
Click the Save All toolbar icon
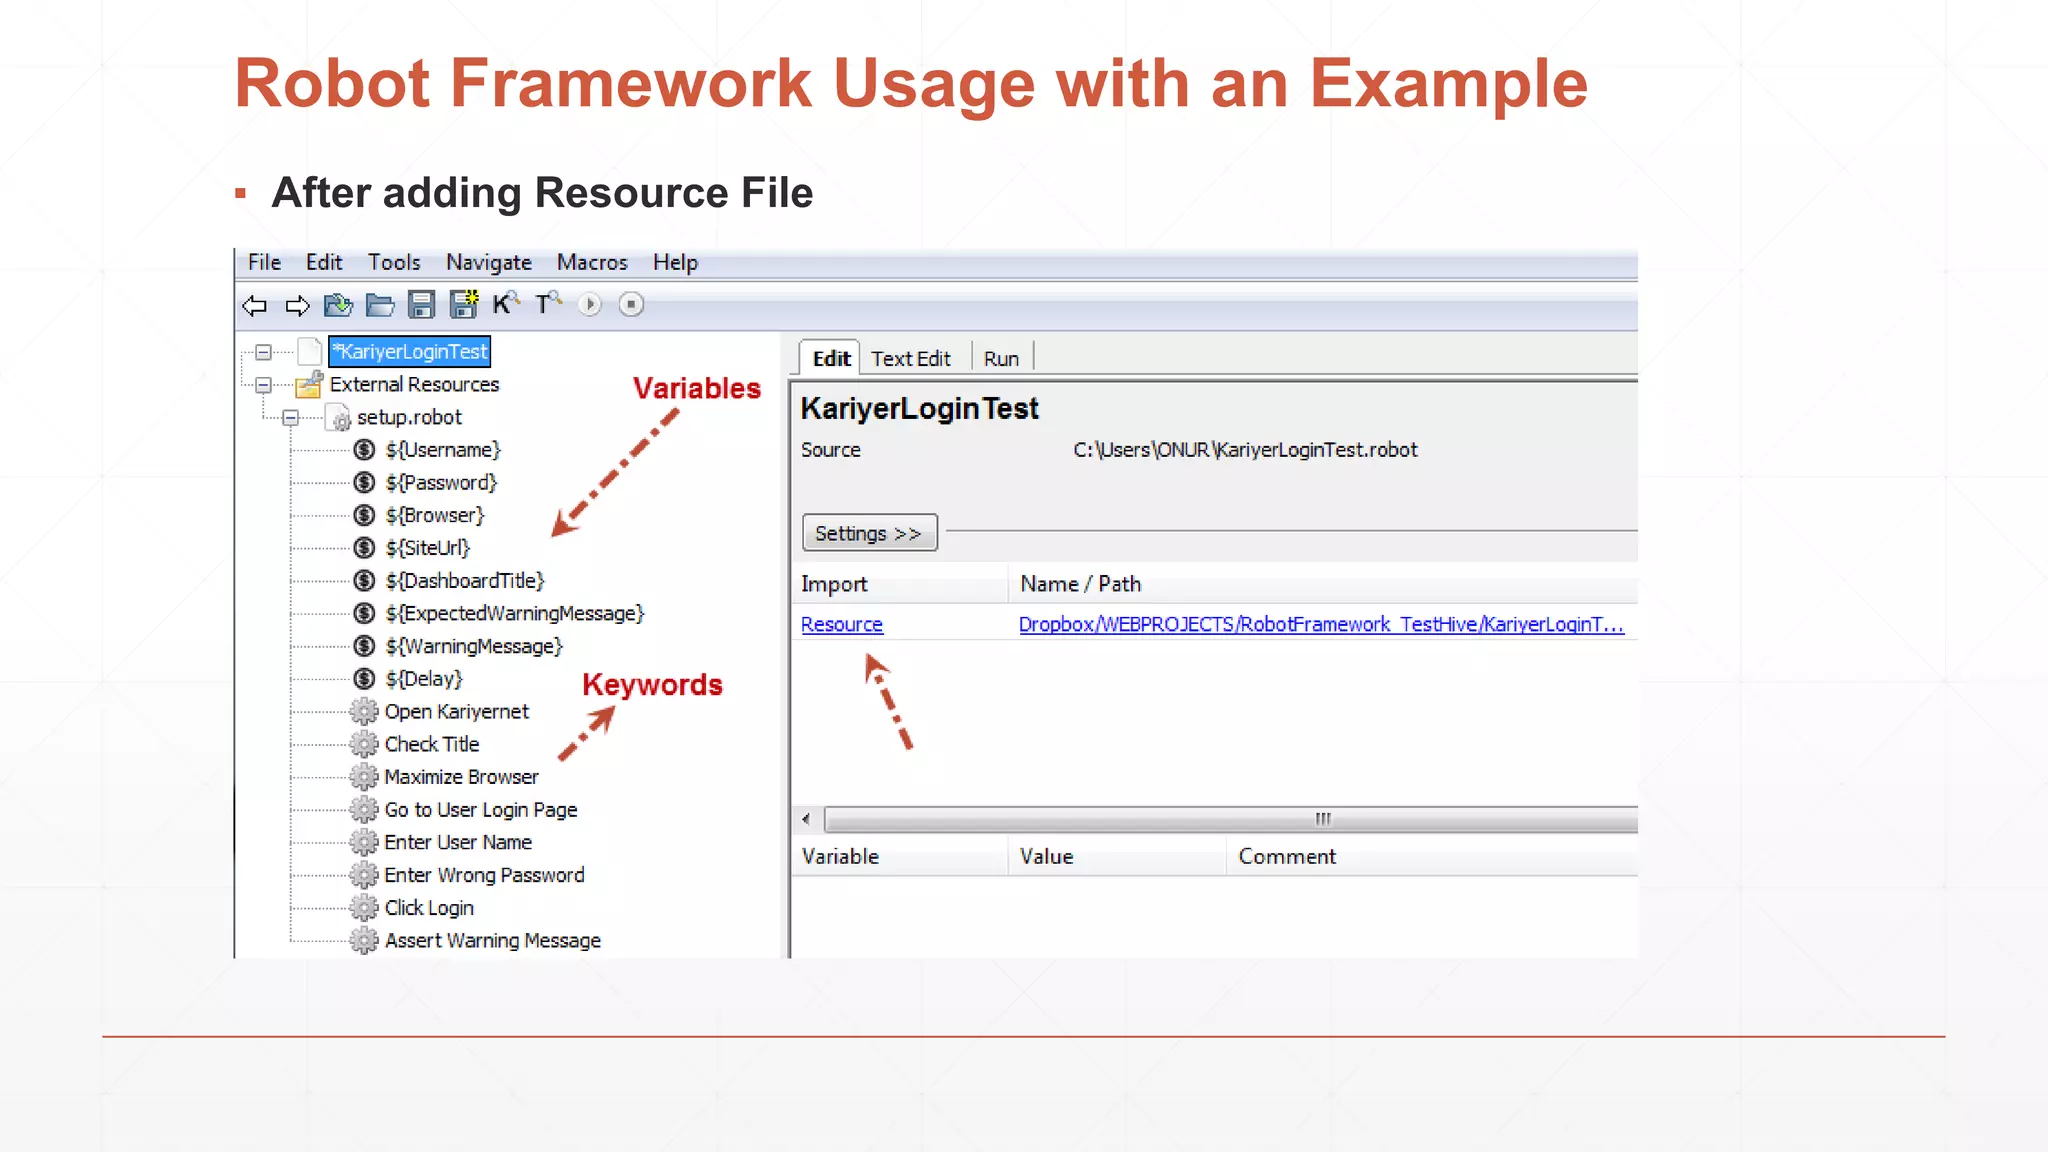coord(463,304)
